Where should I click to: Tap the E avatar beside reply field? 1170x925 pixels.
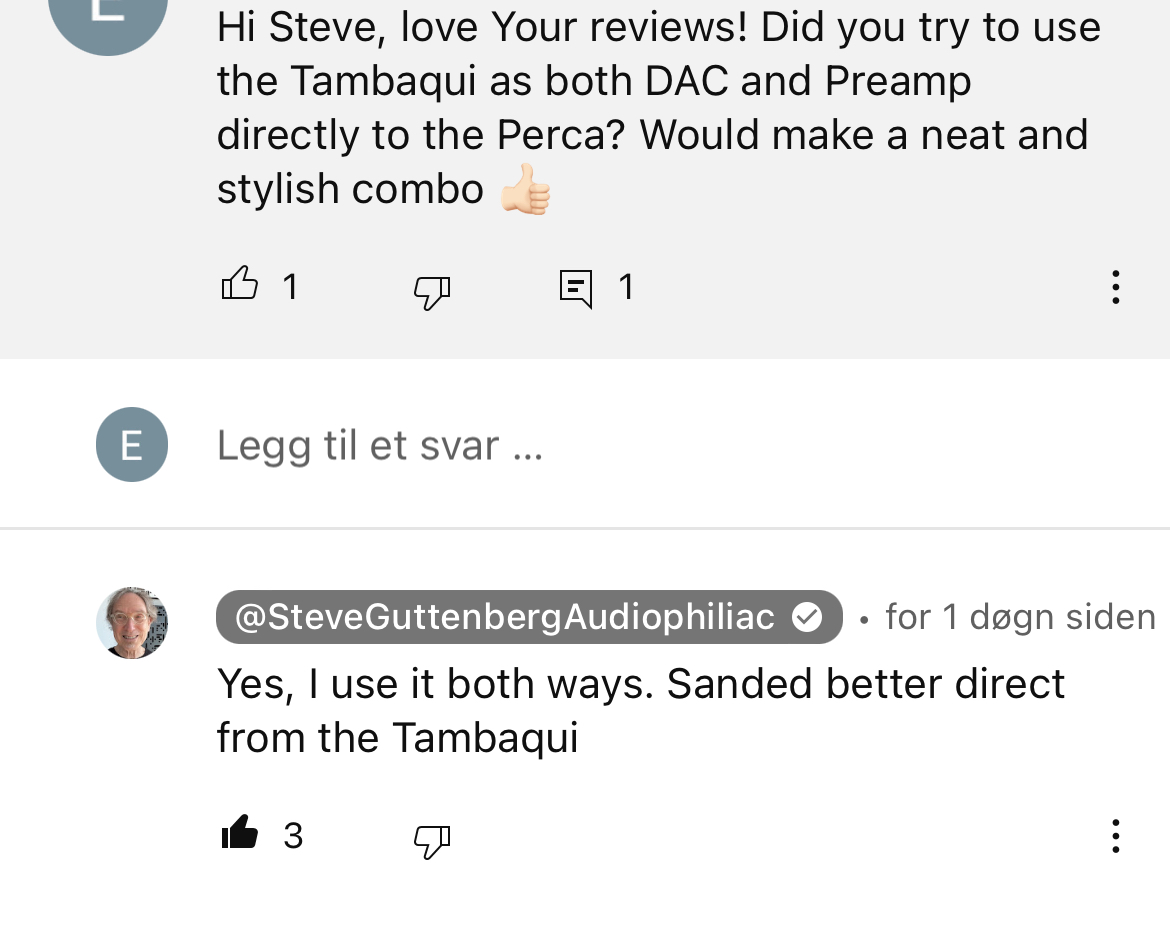tap(132, 445)
